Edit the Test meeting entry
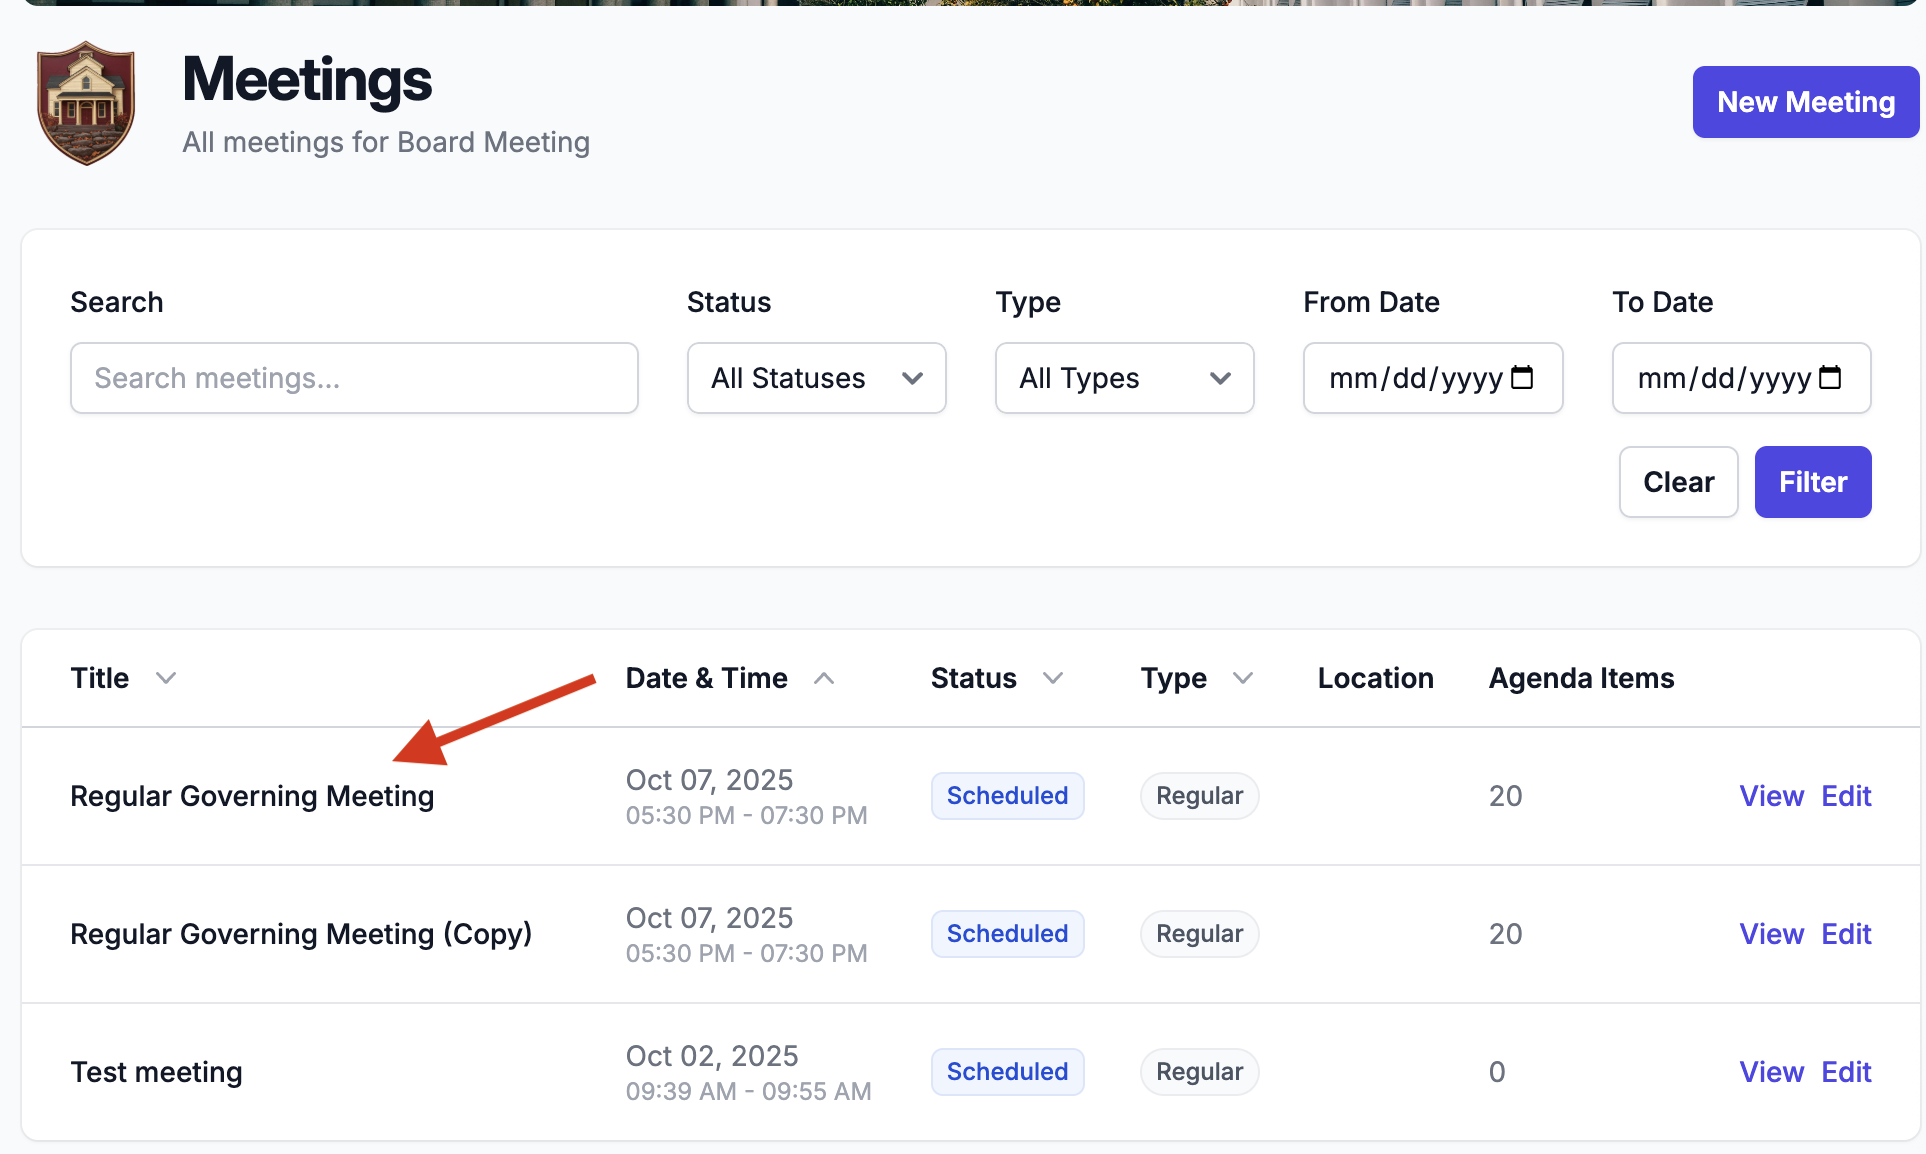 click(x=1846, y=1072)
